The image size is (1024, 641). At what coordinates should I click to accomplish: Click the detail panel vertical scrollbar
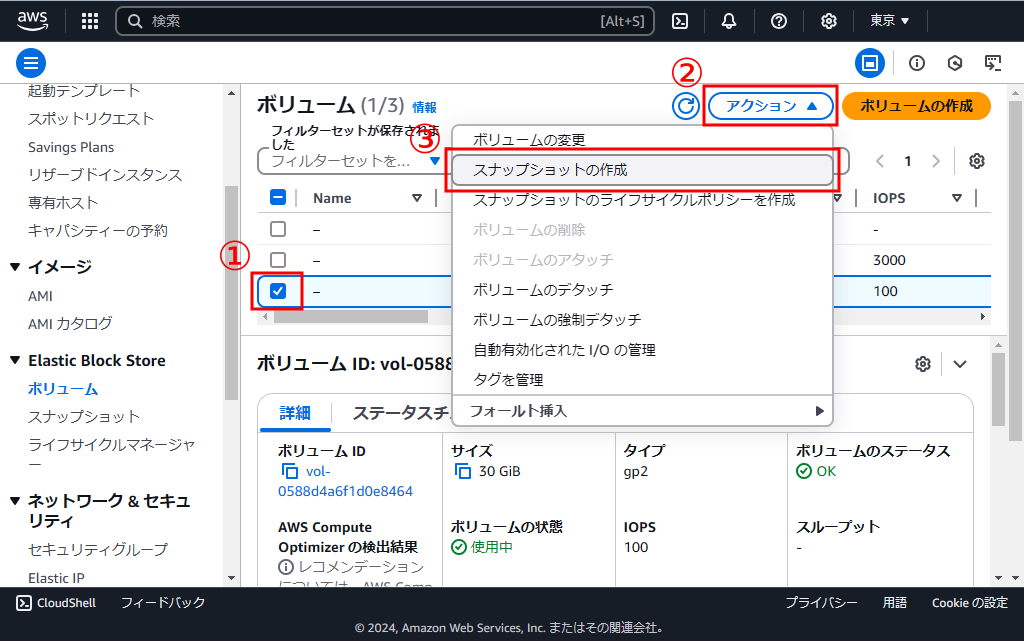pyautogui.click(x=998, y=389)
